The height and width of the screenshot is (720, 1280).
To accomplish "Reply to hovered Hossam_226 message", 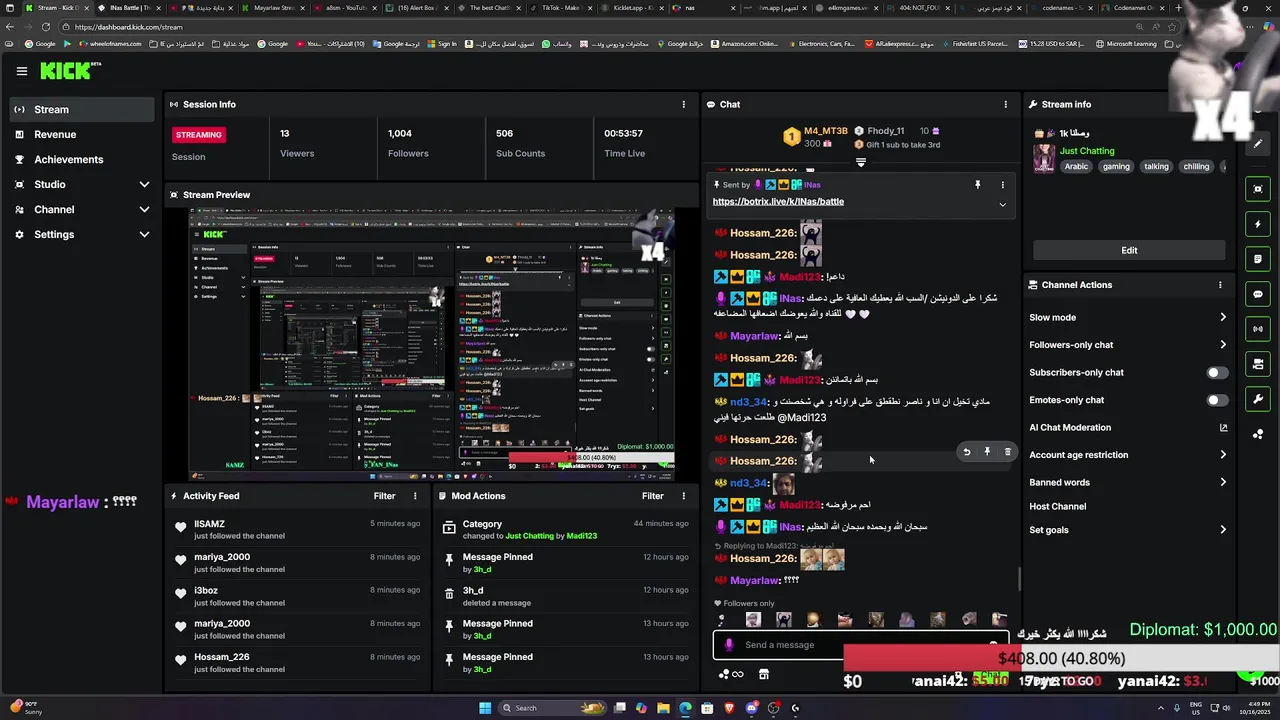I will [x=967, y=452].
